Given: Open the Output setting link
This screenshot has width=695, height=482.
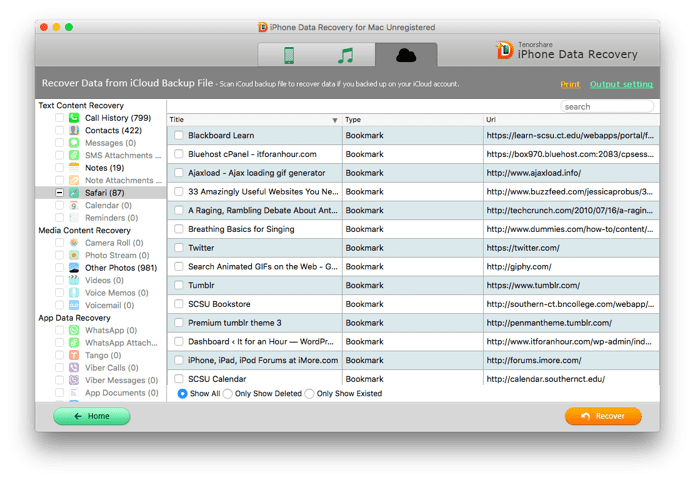Looking at the screenshot, I should click(x=621, y=84).
